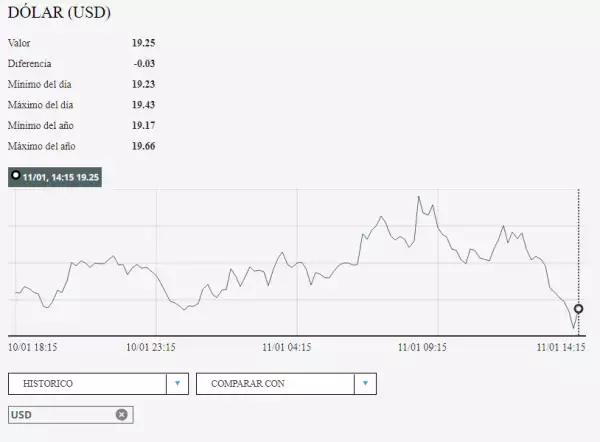
Task: Select the 11/01 09:15 axis label
Action: coord(422,347)
